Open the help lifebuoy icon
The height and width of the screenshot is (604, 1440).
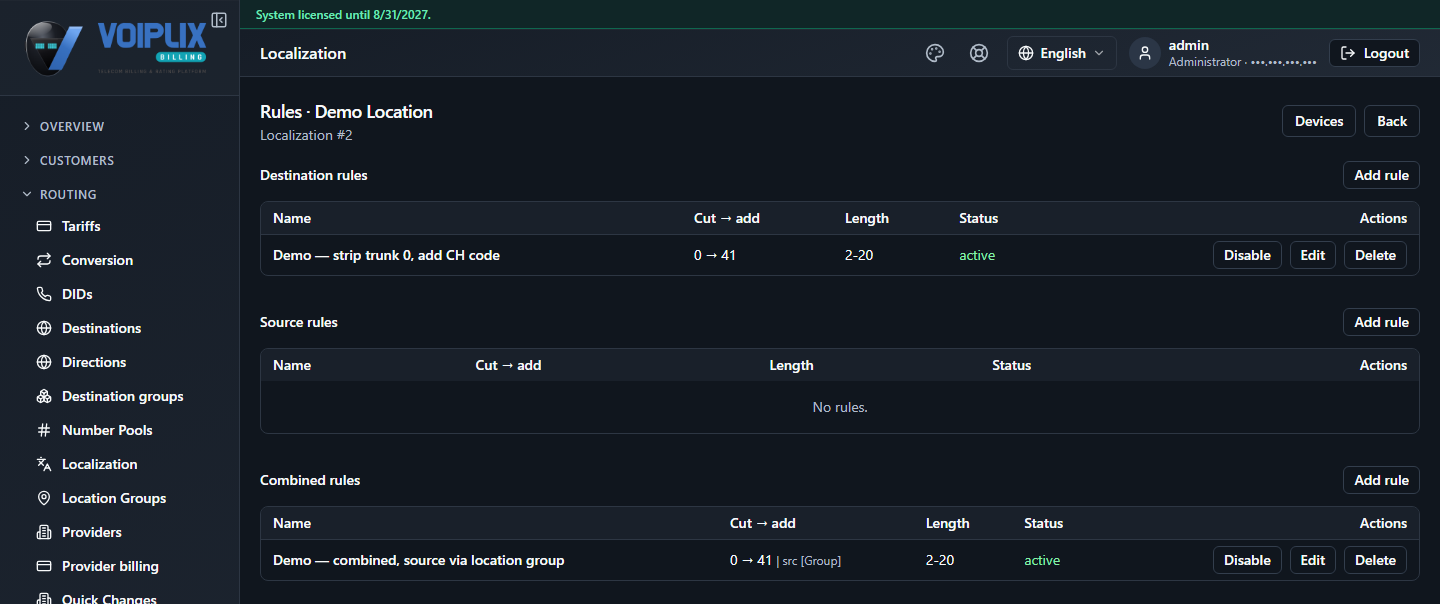[x=979, y=54]
